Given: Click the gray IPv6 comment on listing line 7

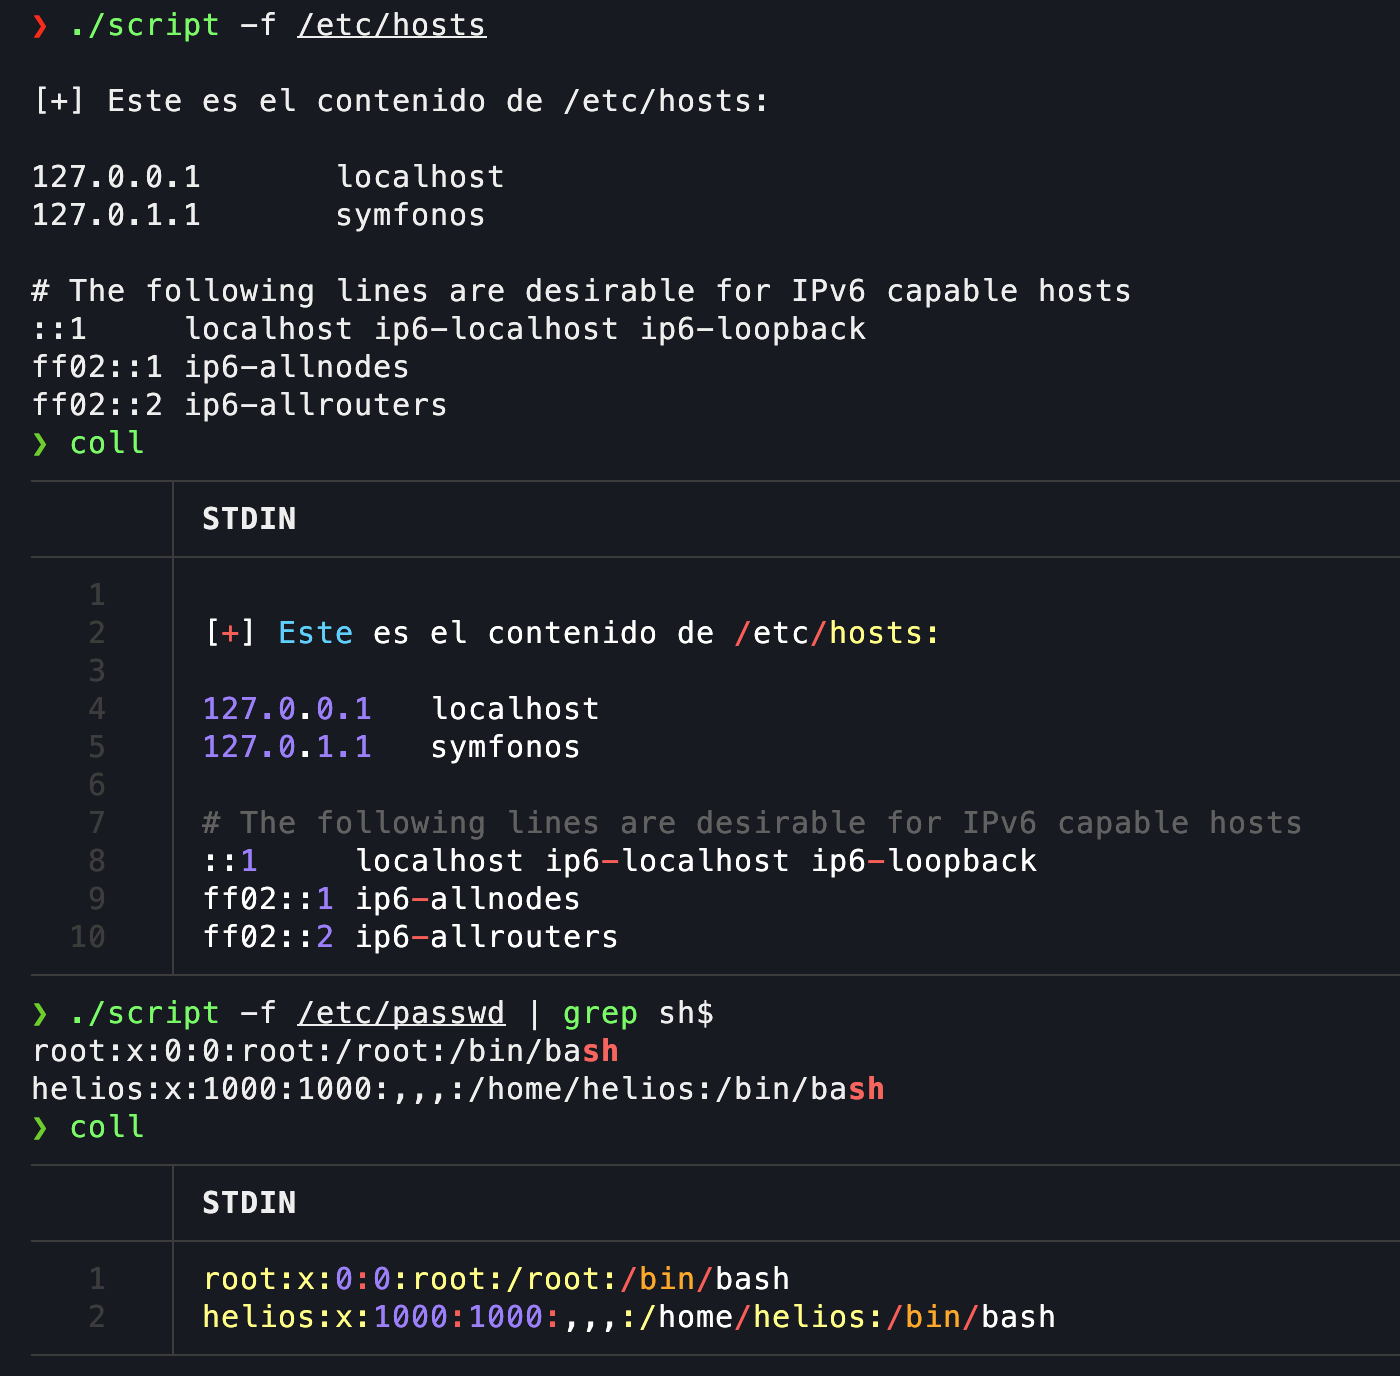Looking at the screenshot, I should click(x=752, y=823).
